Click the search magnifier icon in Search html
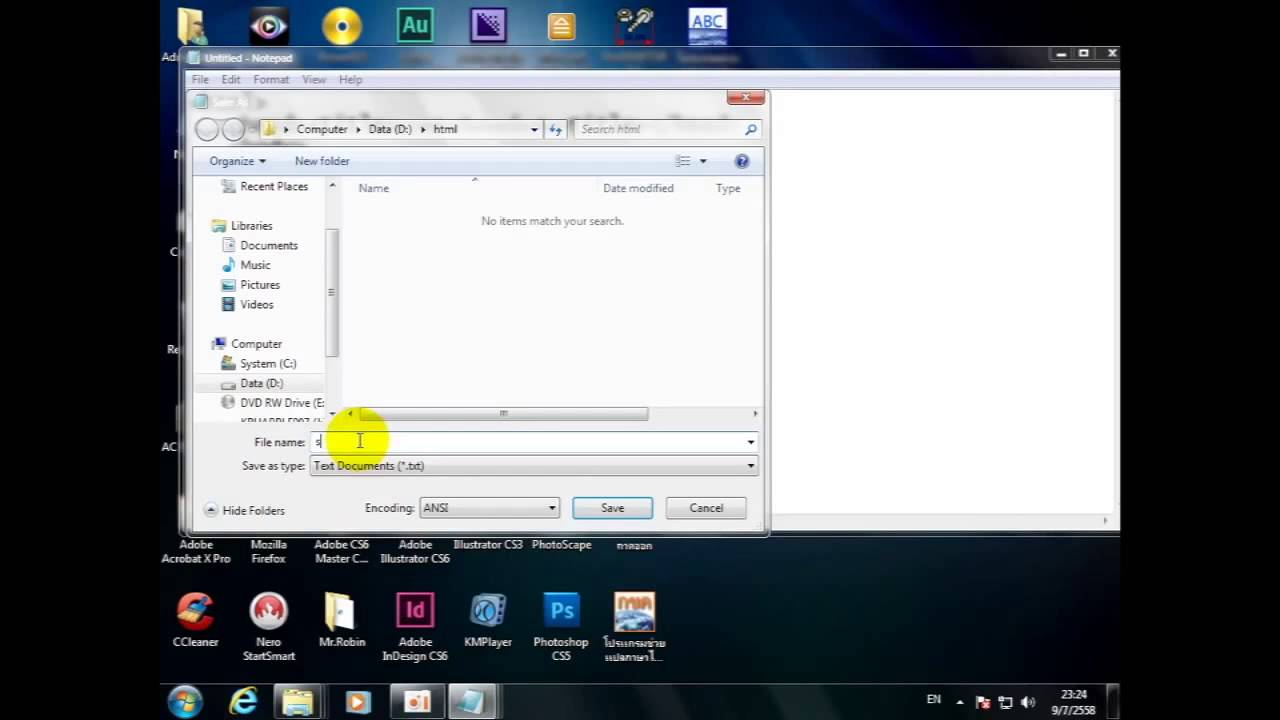The height and width of the screenshot is (720, 1280). pos(750,129)
